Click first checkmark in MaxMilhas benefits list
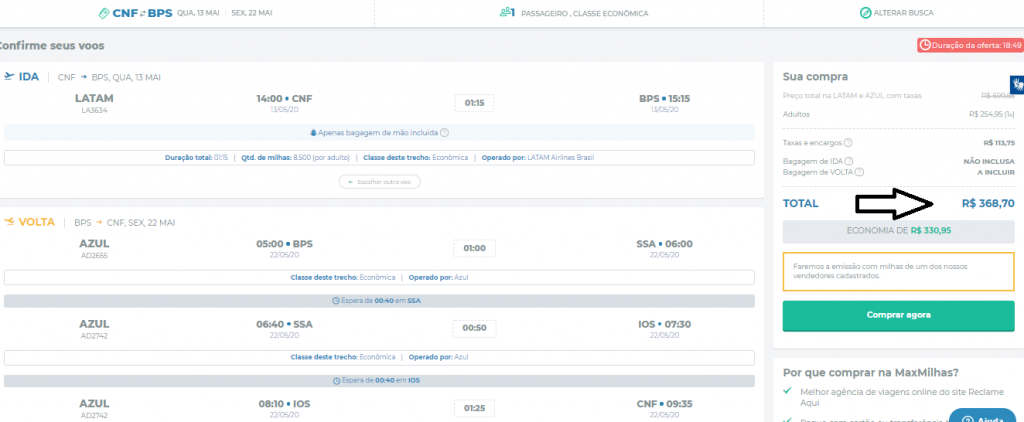The width and height of the screenshot is (1024, 422). click(x=788, y=391)
